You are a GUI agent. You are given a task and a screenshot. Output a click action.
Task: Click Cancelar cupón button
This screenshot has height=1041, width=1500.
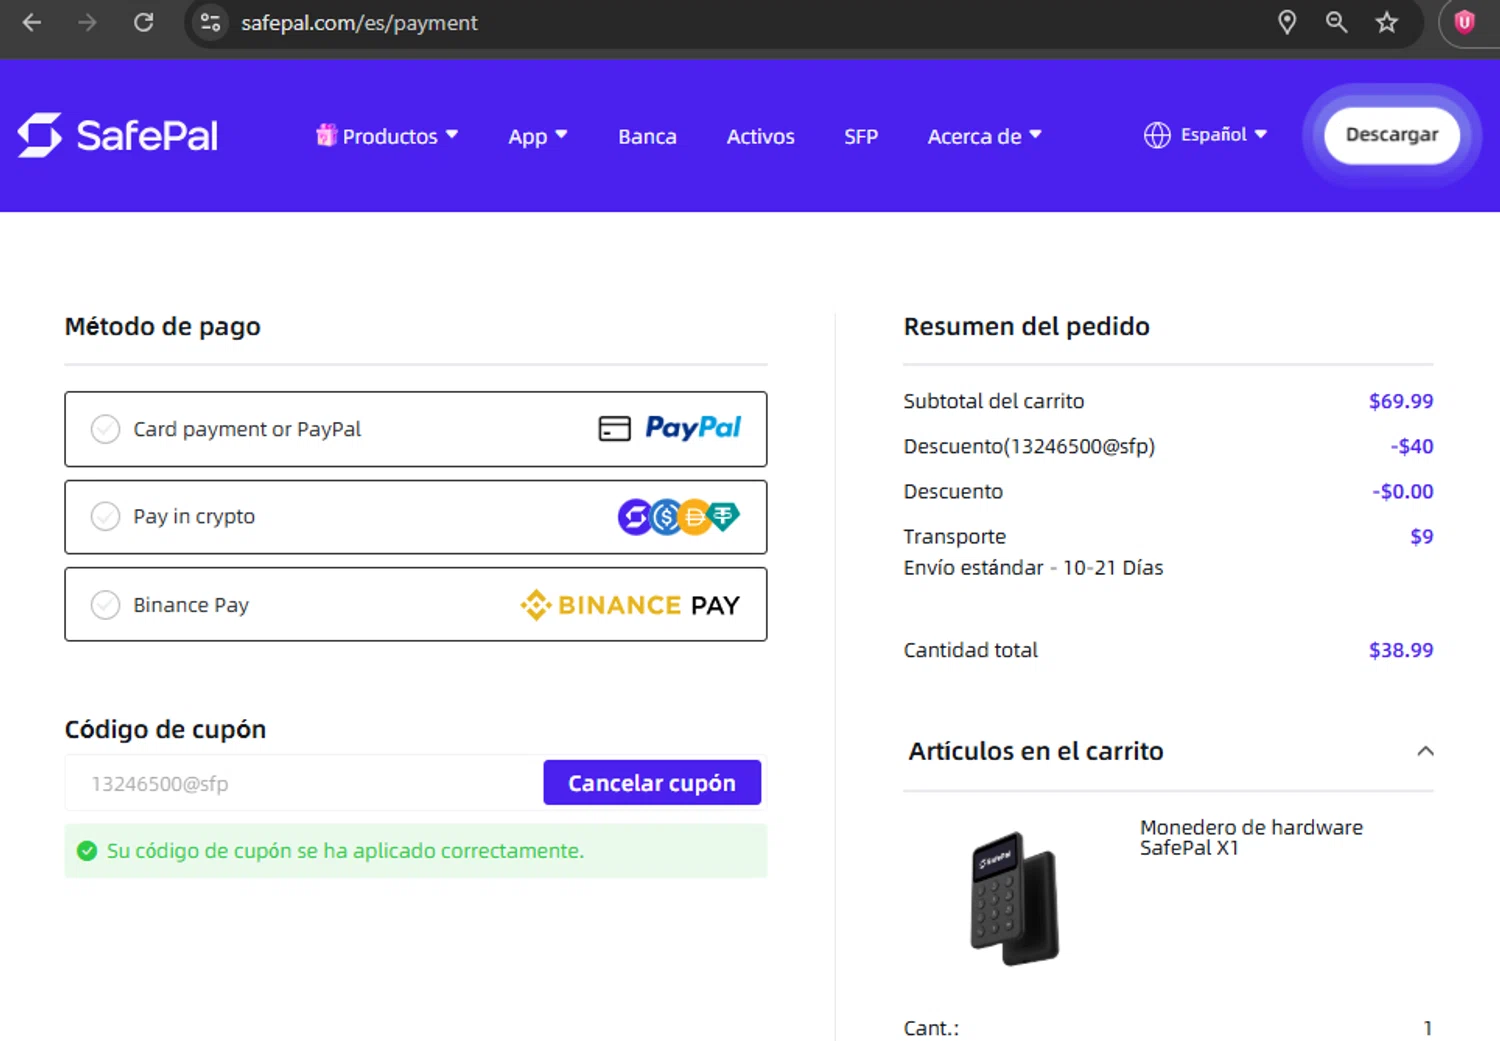652,783
